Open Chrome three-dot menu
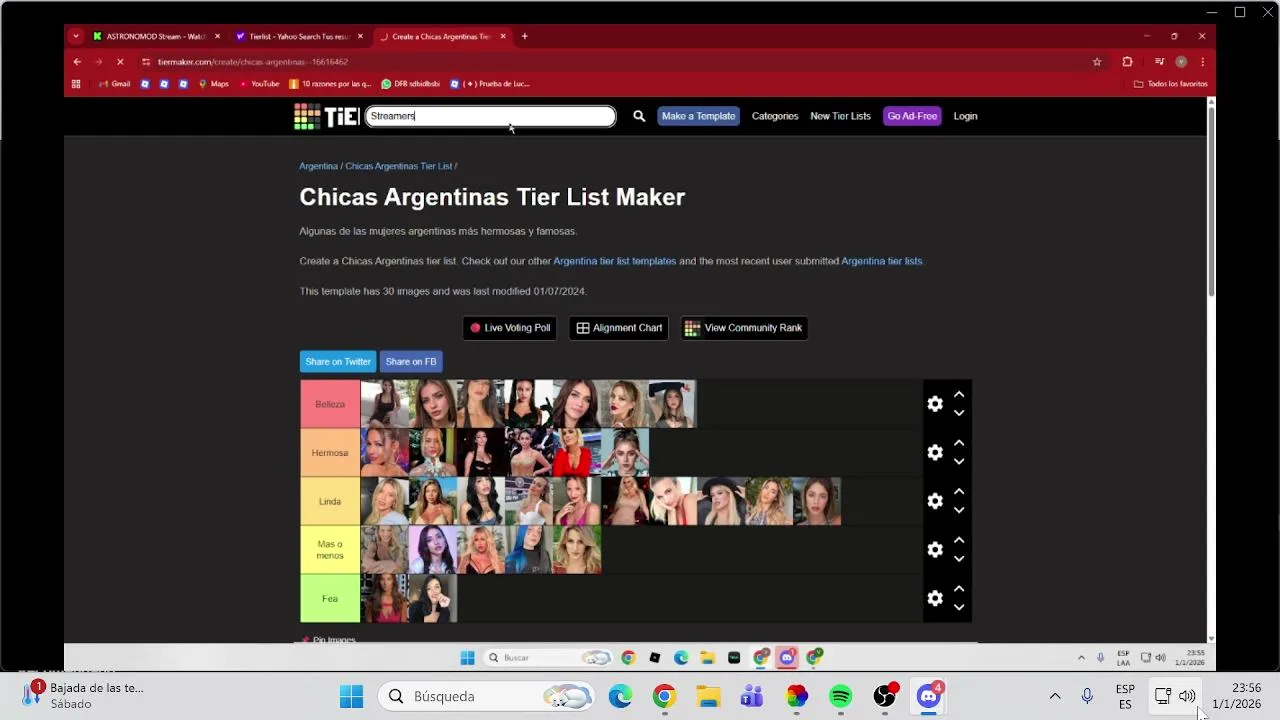Screen dimensions: 1280x720 [1202, 62]
